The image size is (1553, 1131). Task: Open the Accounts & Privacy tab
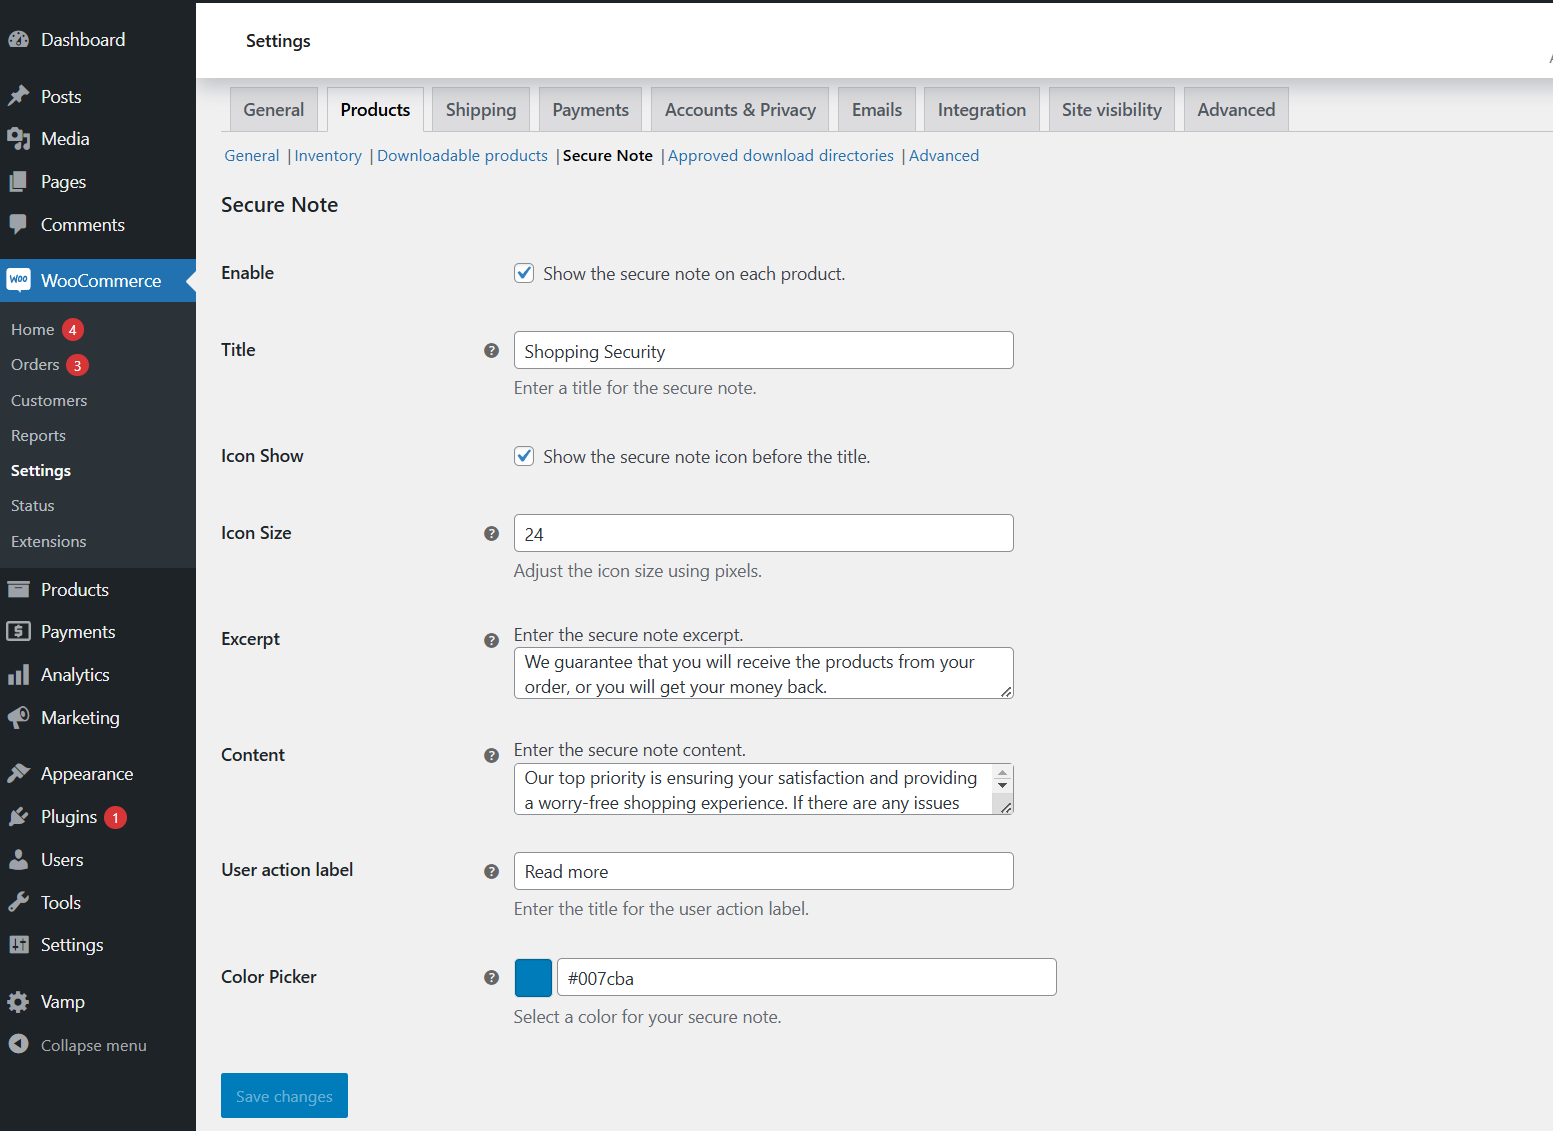pos(740,110)
